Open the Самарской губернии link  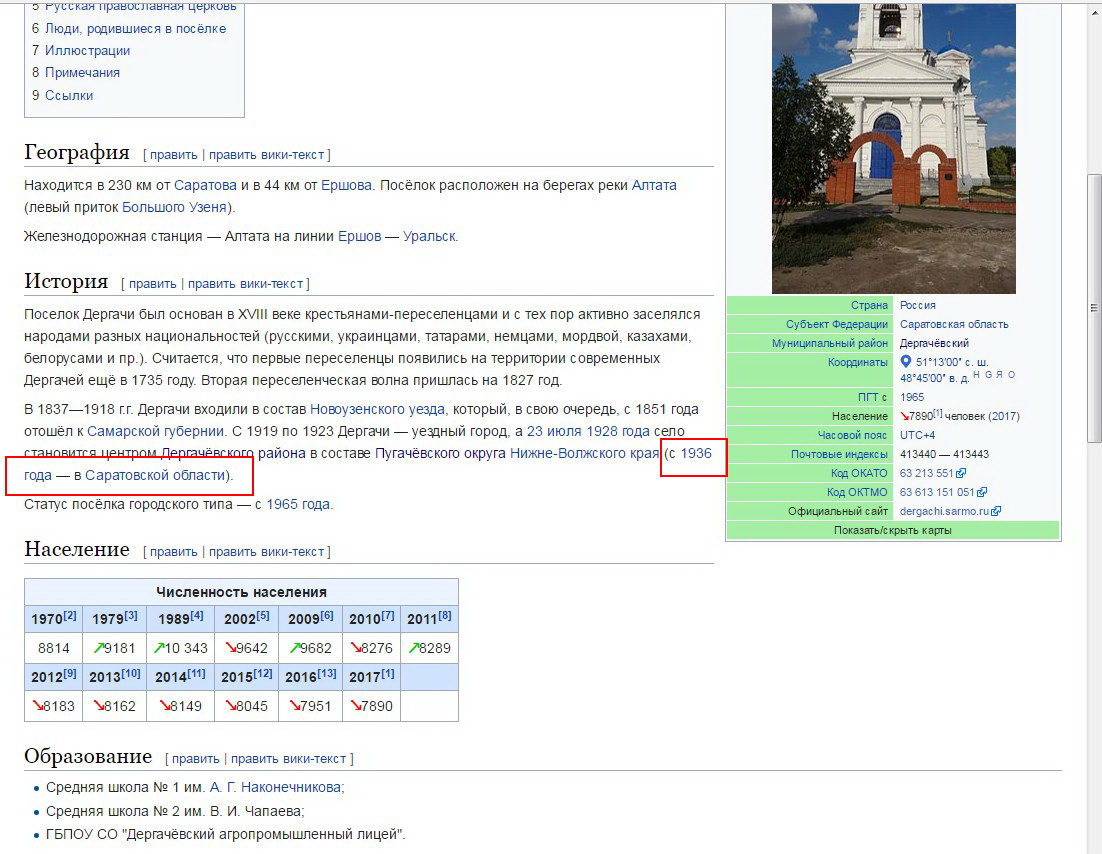(155, 431)
